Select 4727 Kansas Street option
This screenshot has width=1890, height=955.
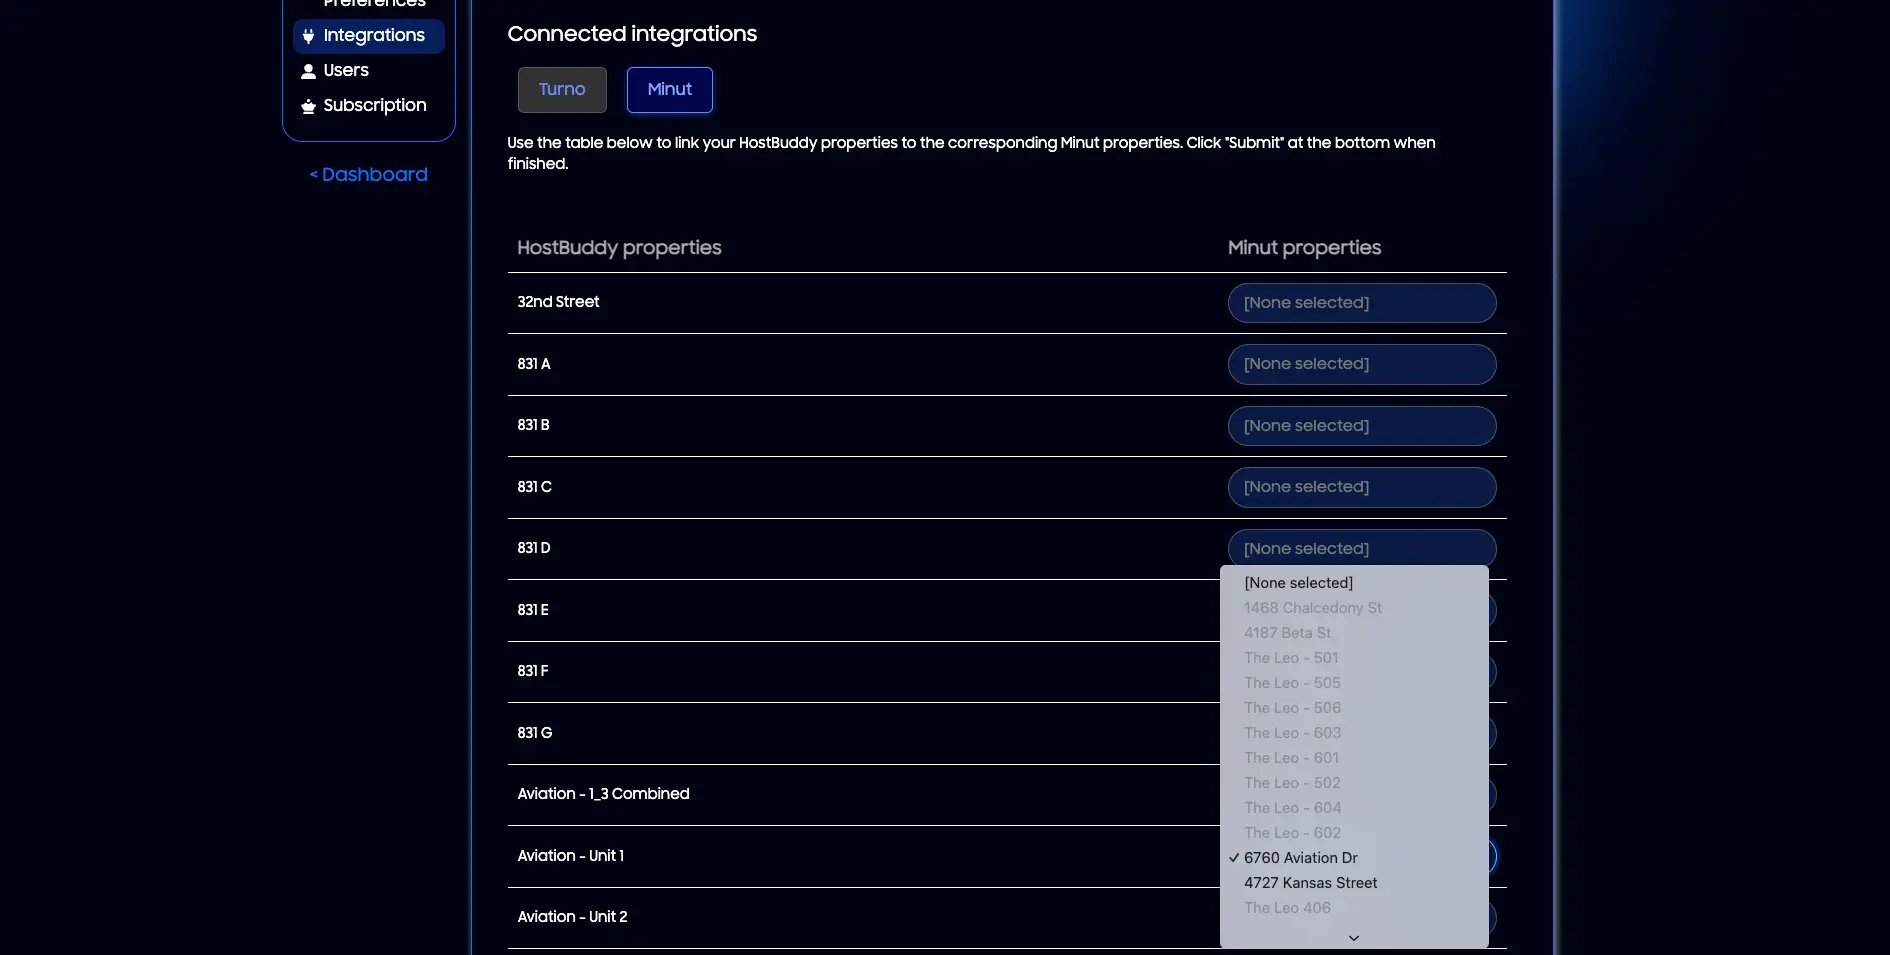click(x=1354, y=883)
